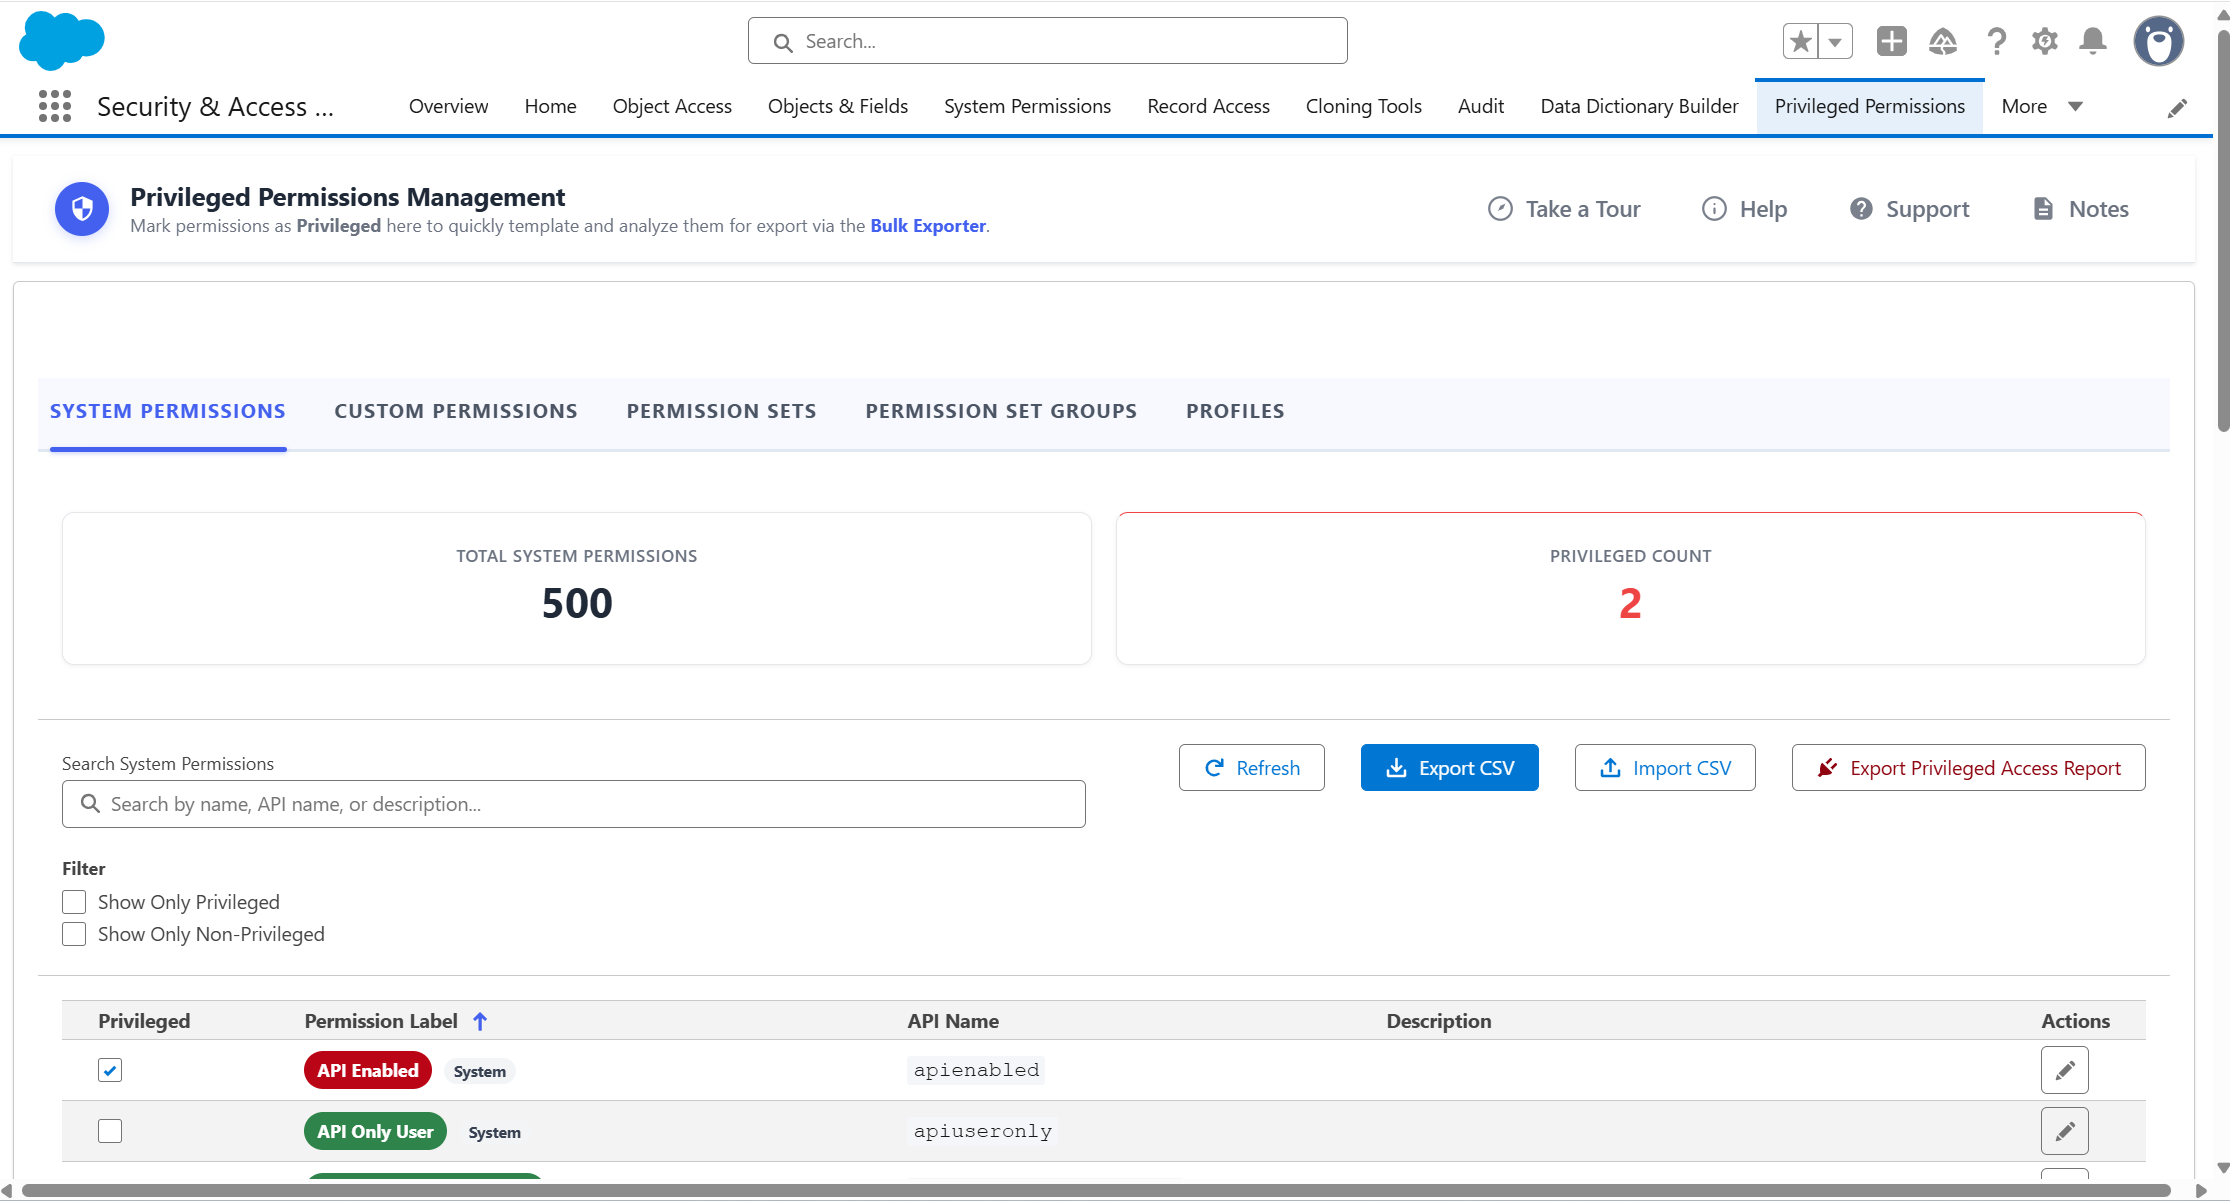
Task: Open the global actions plus icon
Action: coord(1891,41)
